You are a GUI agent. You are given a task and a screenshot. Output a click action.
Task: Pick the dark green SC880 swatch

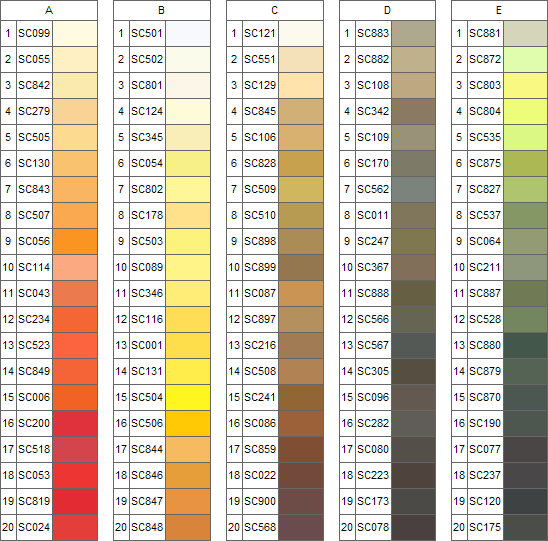(526, 345)
